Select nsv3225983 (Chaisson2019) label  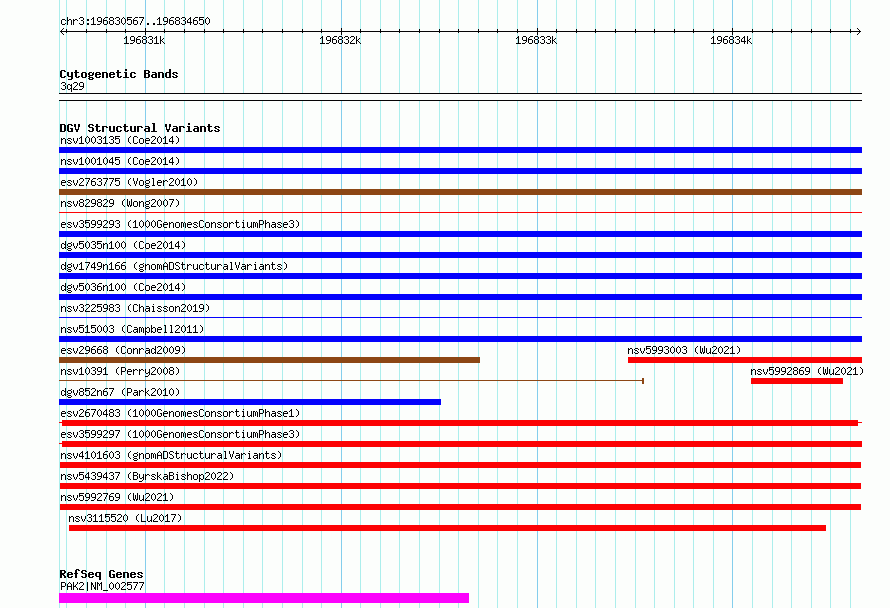point(135,308)
